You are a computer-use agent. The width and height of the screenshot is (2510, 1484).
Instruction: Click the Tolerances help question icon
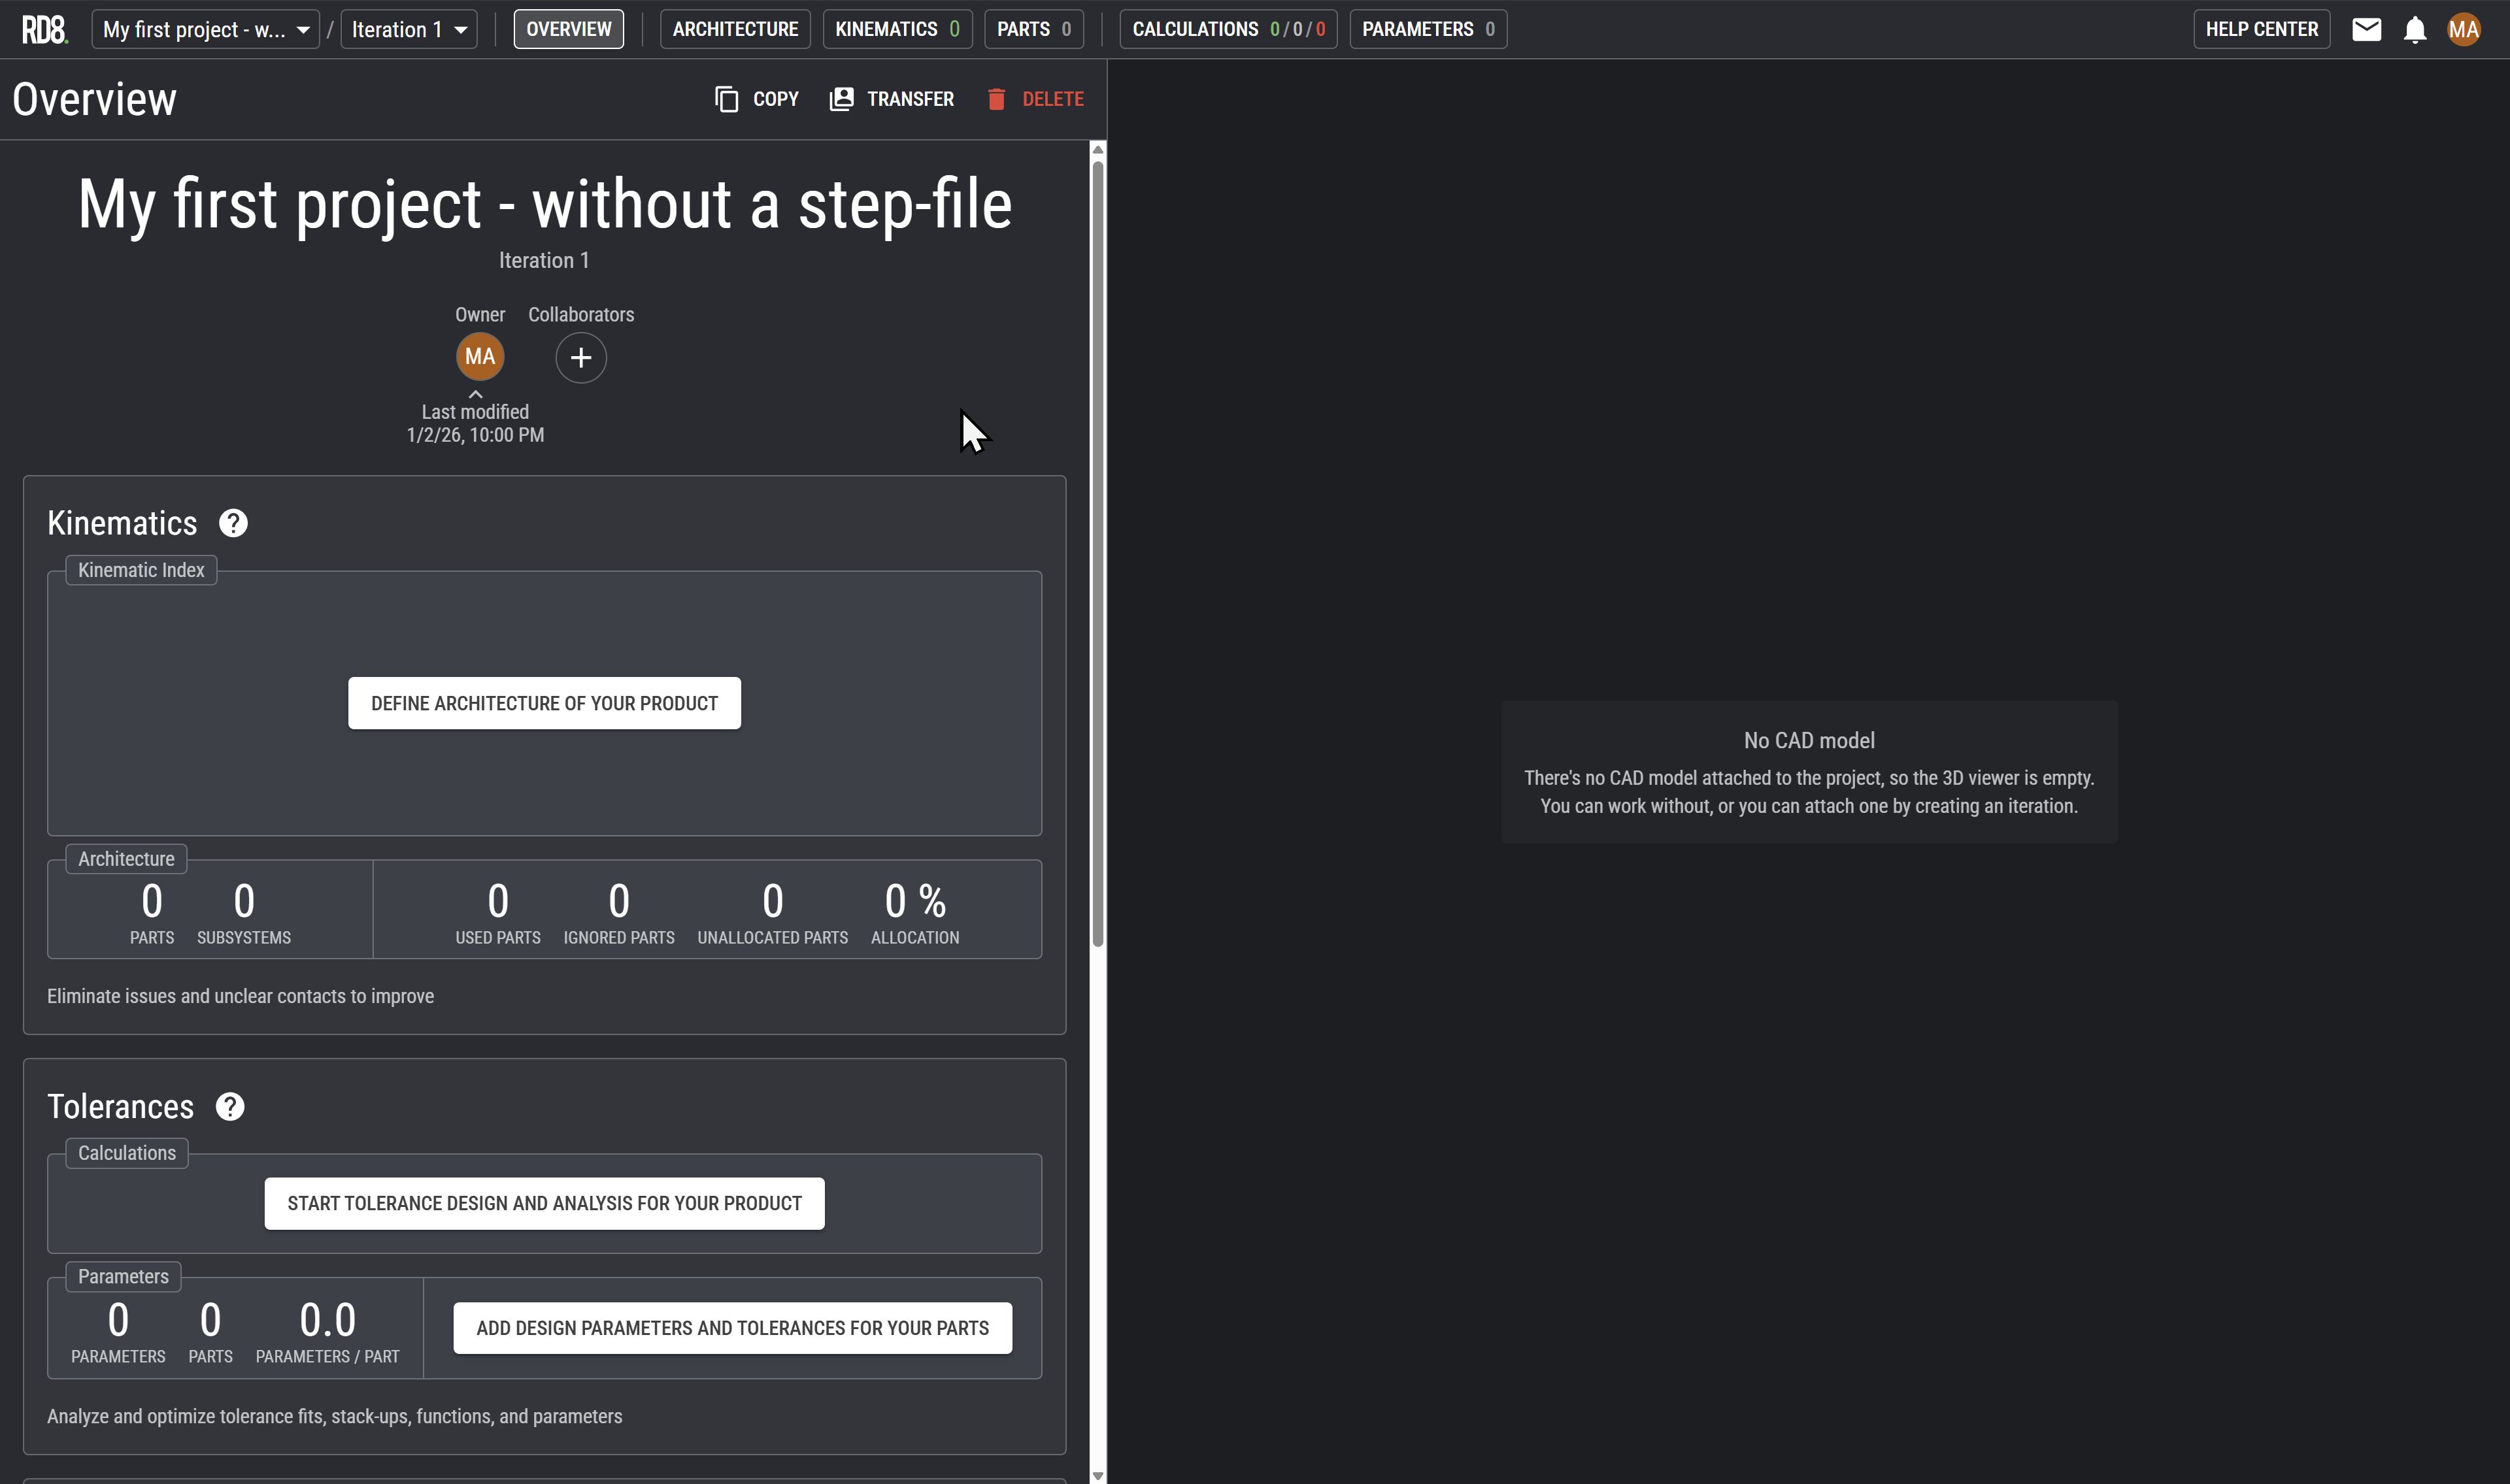pos(230,1107)
